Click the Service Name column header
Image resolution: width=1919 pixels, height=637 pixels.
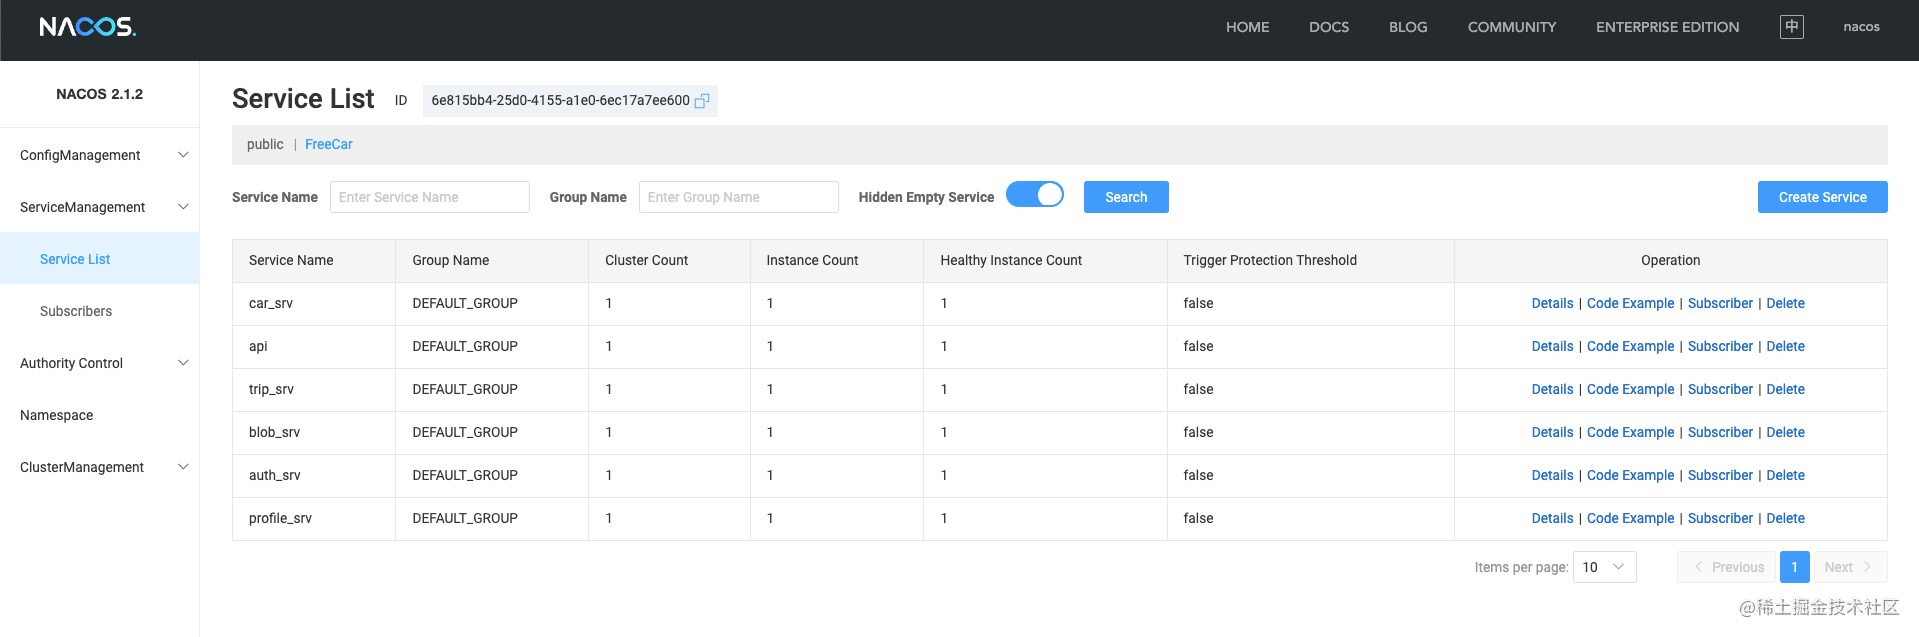point(314,260)
